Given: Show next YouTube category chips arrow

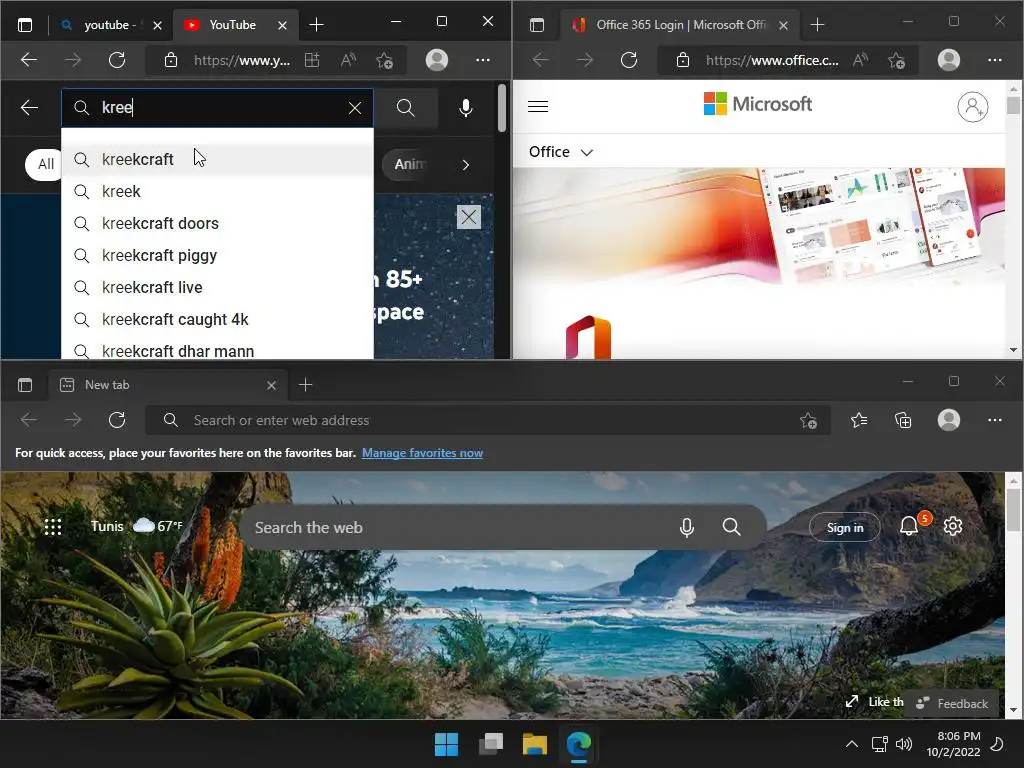Looking at the screenshot, I should coord(466,165).
